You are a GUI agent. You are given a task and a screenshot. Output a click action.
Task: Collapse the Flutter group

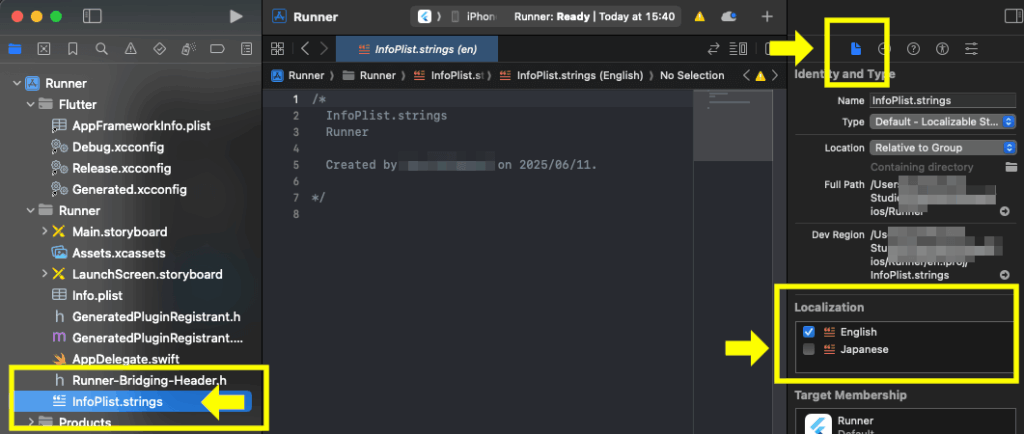coord(30,104)
